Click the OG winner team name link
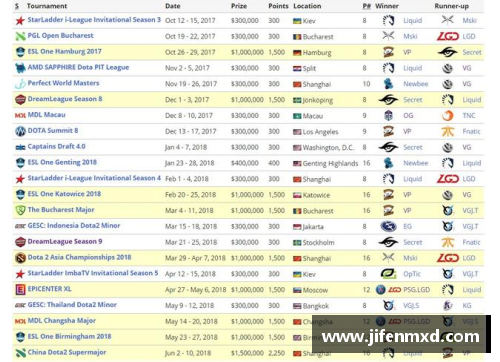 click(408, 116)
